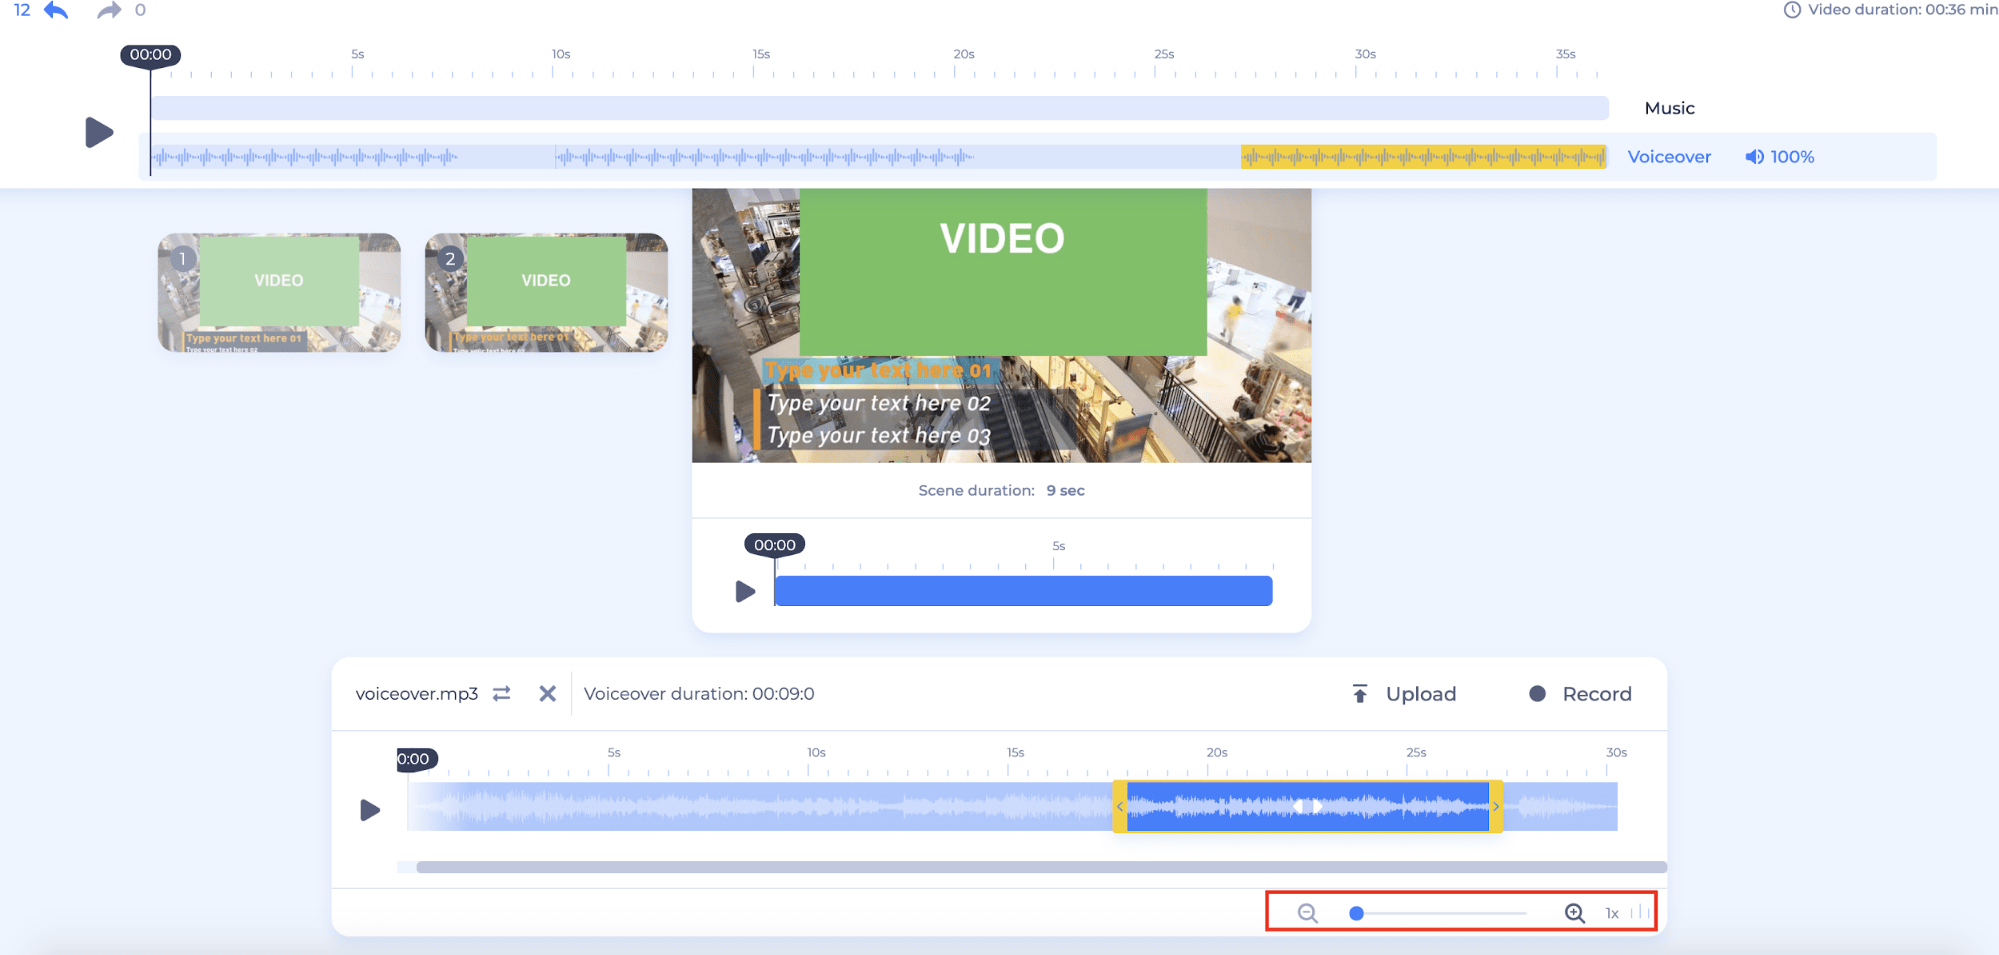This screenshot has width=1999, height=955.
Task: Play the scene preview
Action: [745, 591]
